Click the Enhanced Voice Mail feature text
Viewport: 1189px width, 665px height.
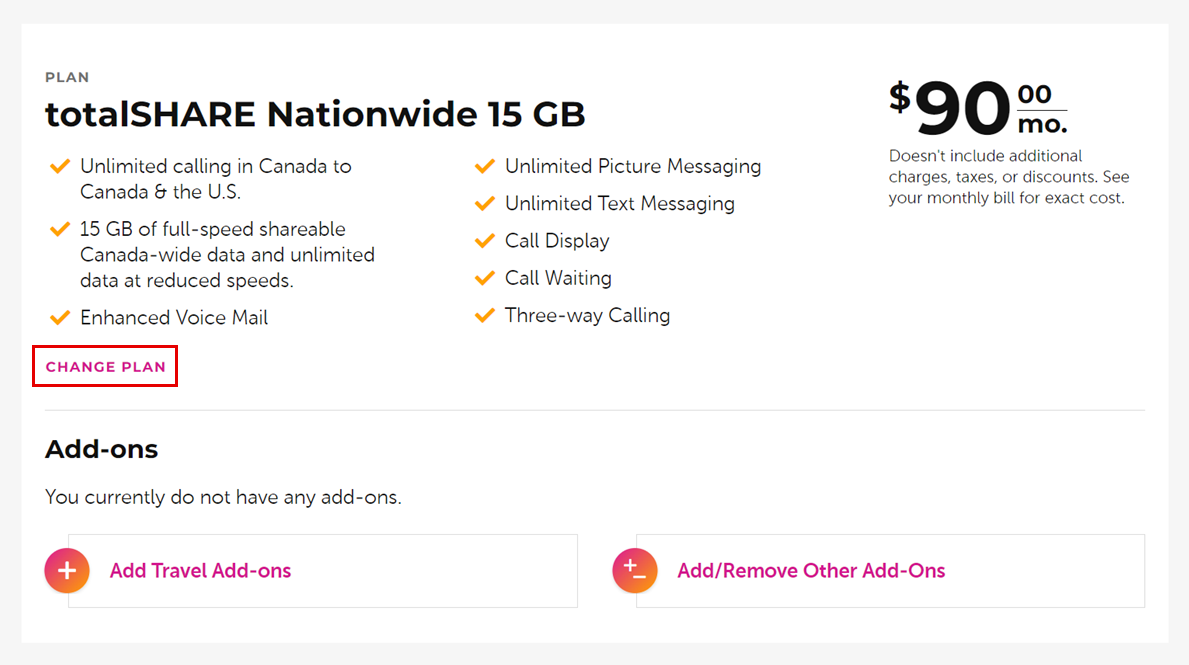pyautogui.click(x=174, y=317)
